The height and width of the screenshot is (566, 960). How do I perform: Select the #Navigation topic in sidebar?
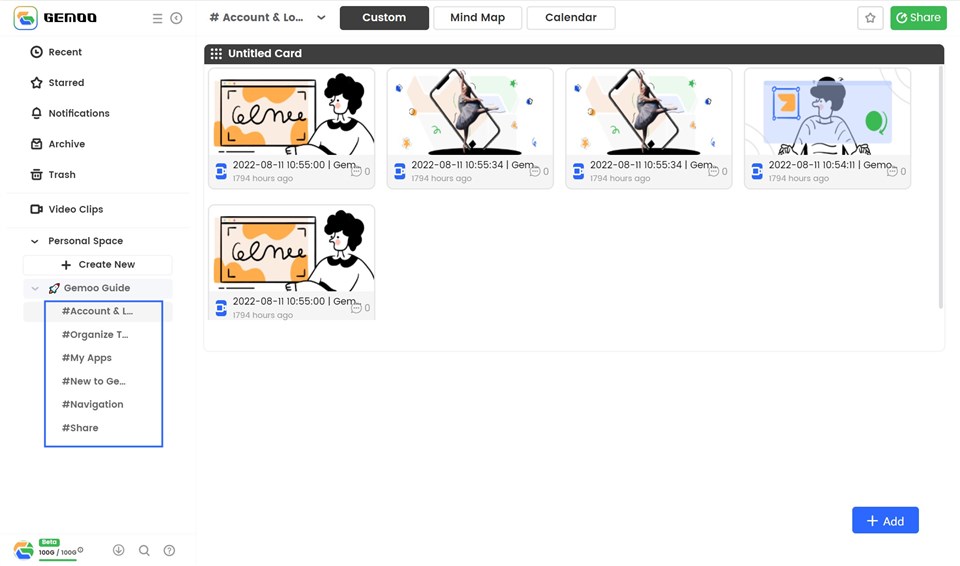(92, 404)
